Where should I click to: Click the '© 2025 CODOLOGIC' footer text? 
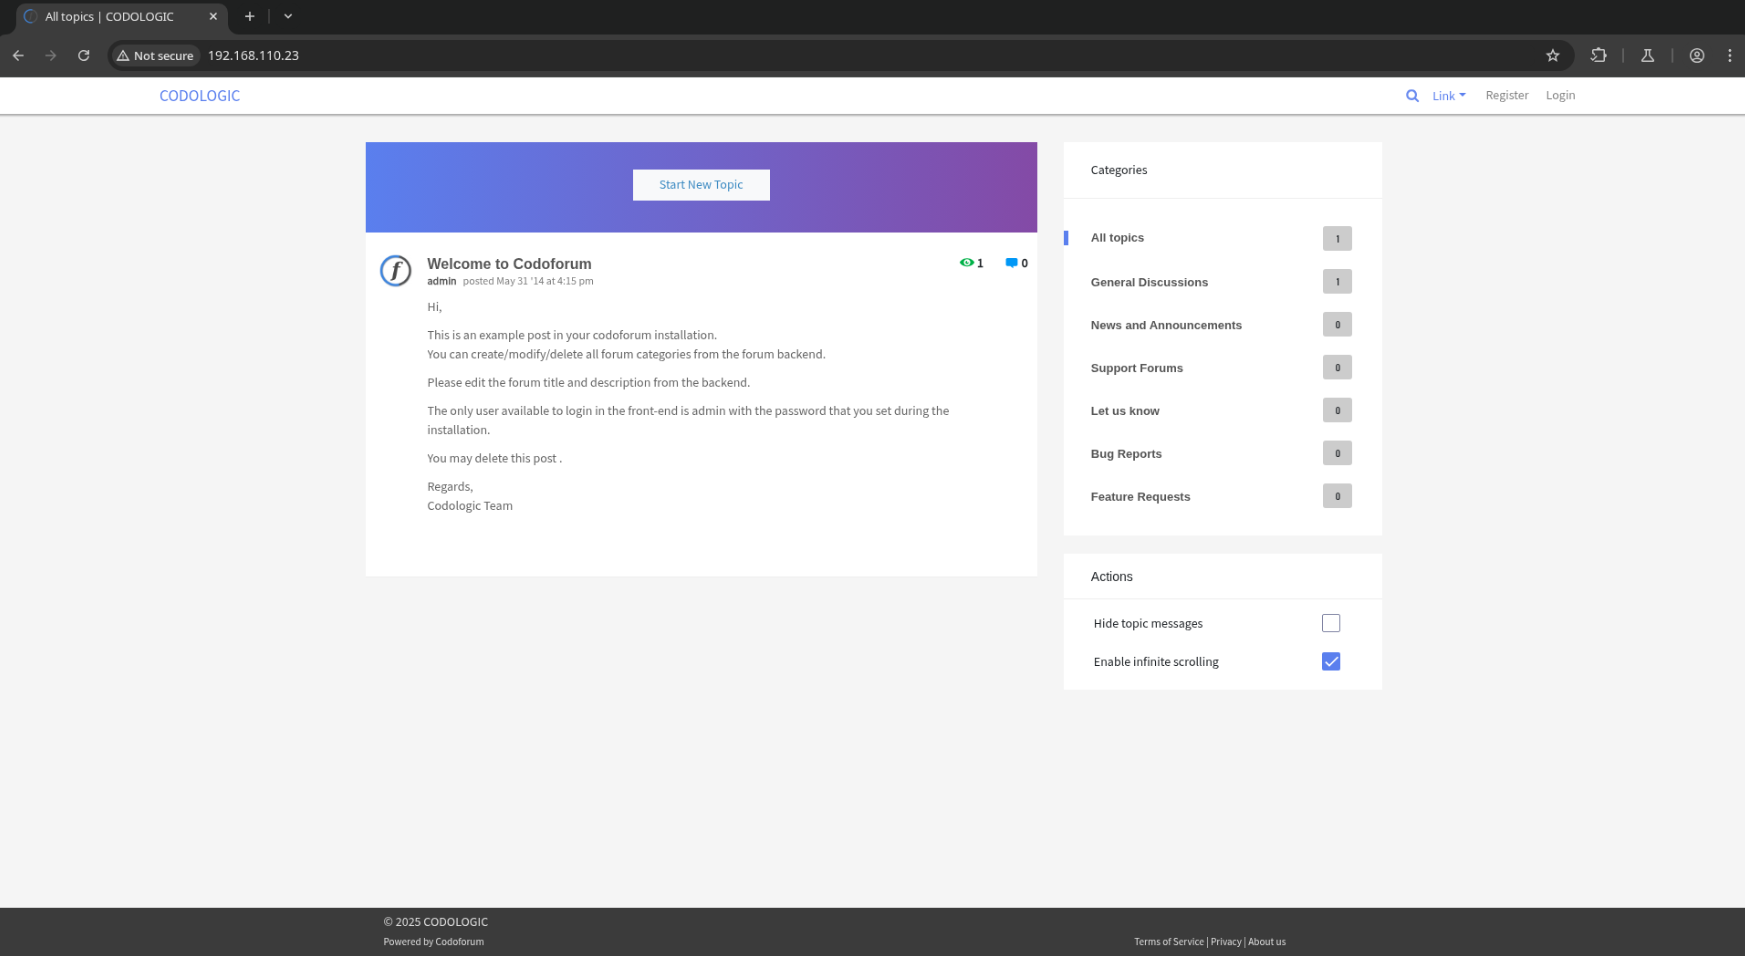click(x=436, y=922)
